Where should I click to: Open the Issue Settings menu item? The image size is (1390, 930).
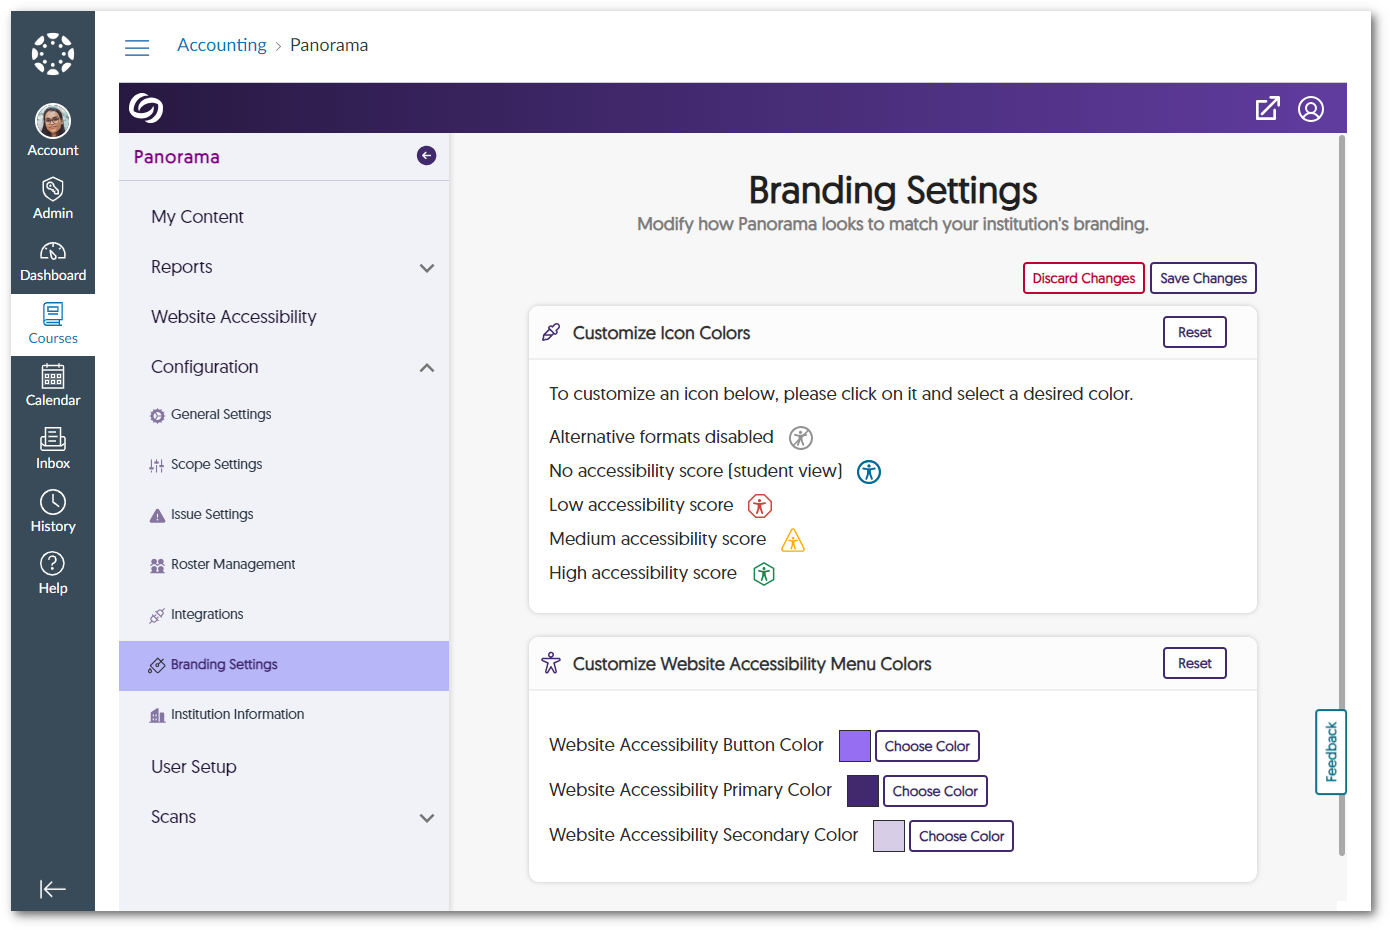coord(212,515)
